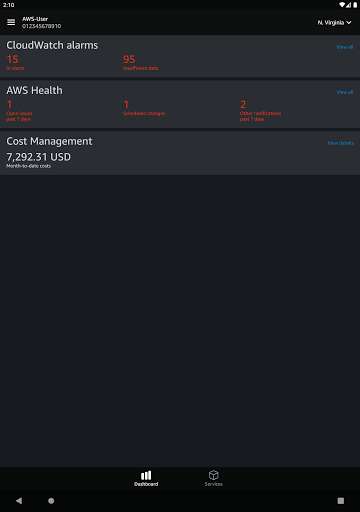Tap the Android recent apps square
This screenshot has width=360, height=512.
[x=341, y=501]
